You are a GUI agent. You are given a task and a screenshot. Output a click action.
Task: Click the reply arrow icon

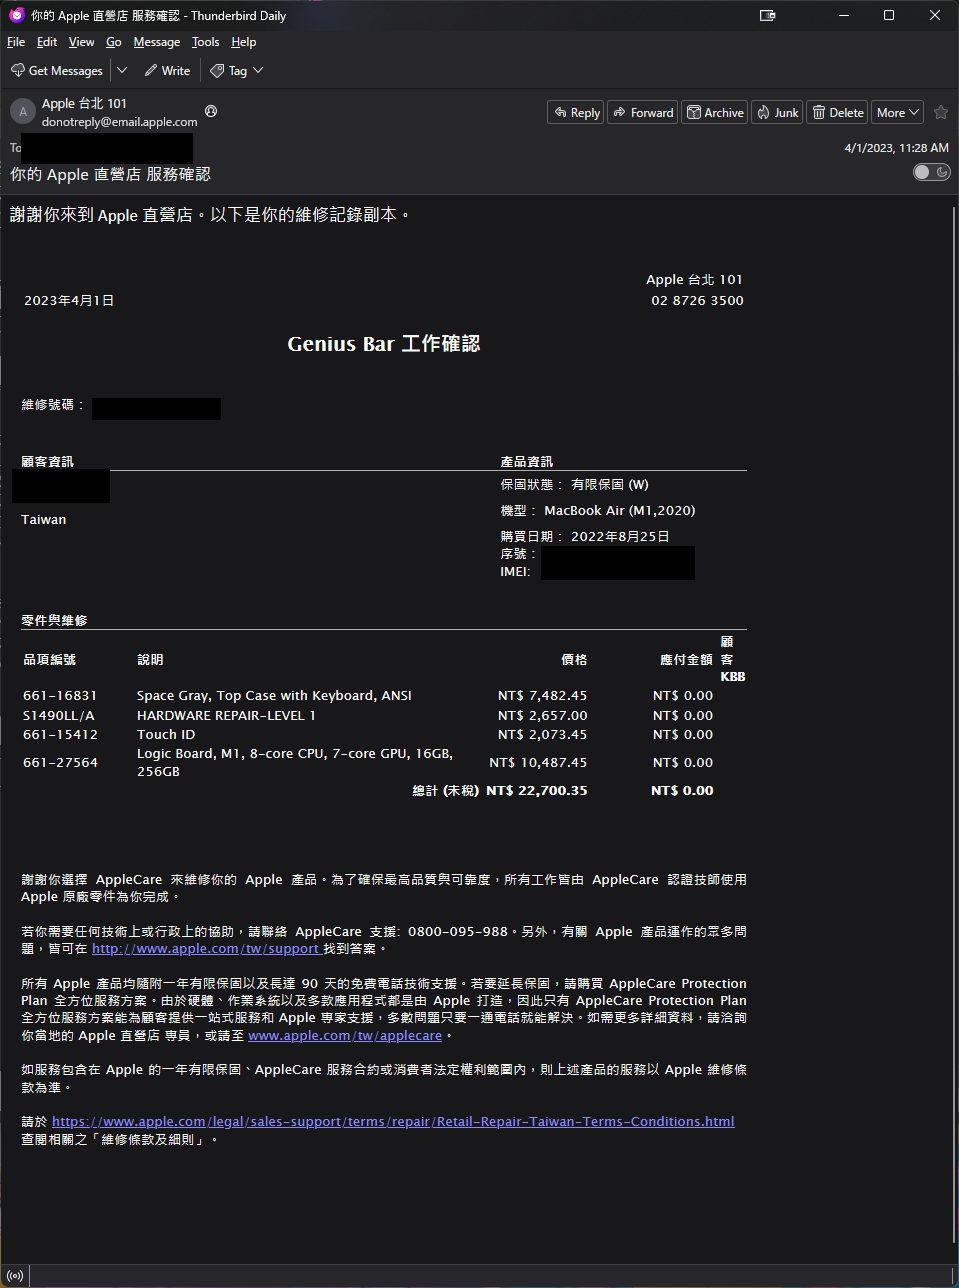pyautogui.click(x=560, y=113)
